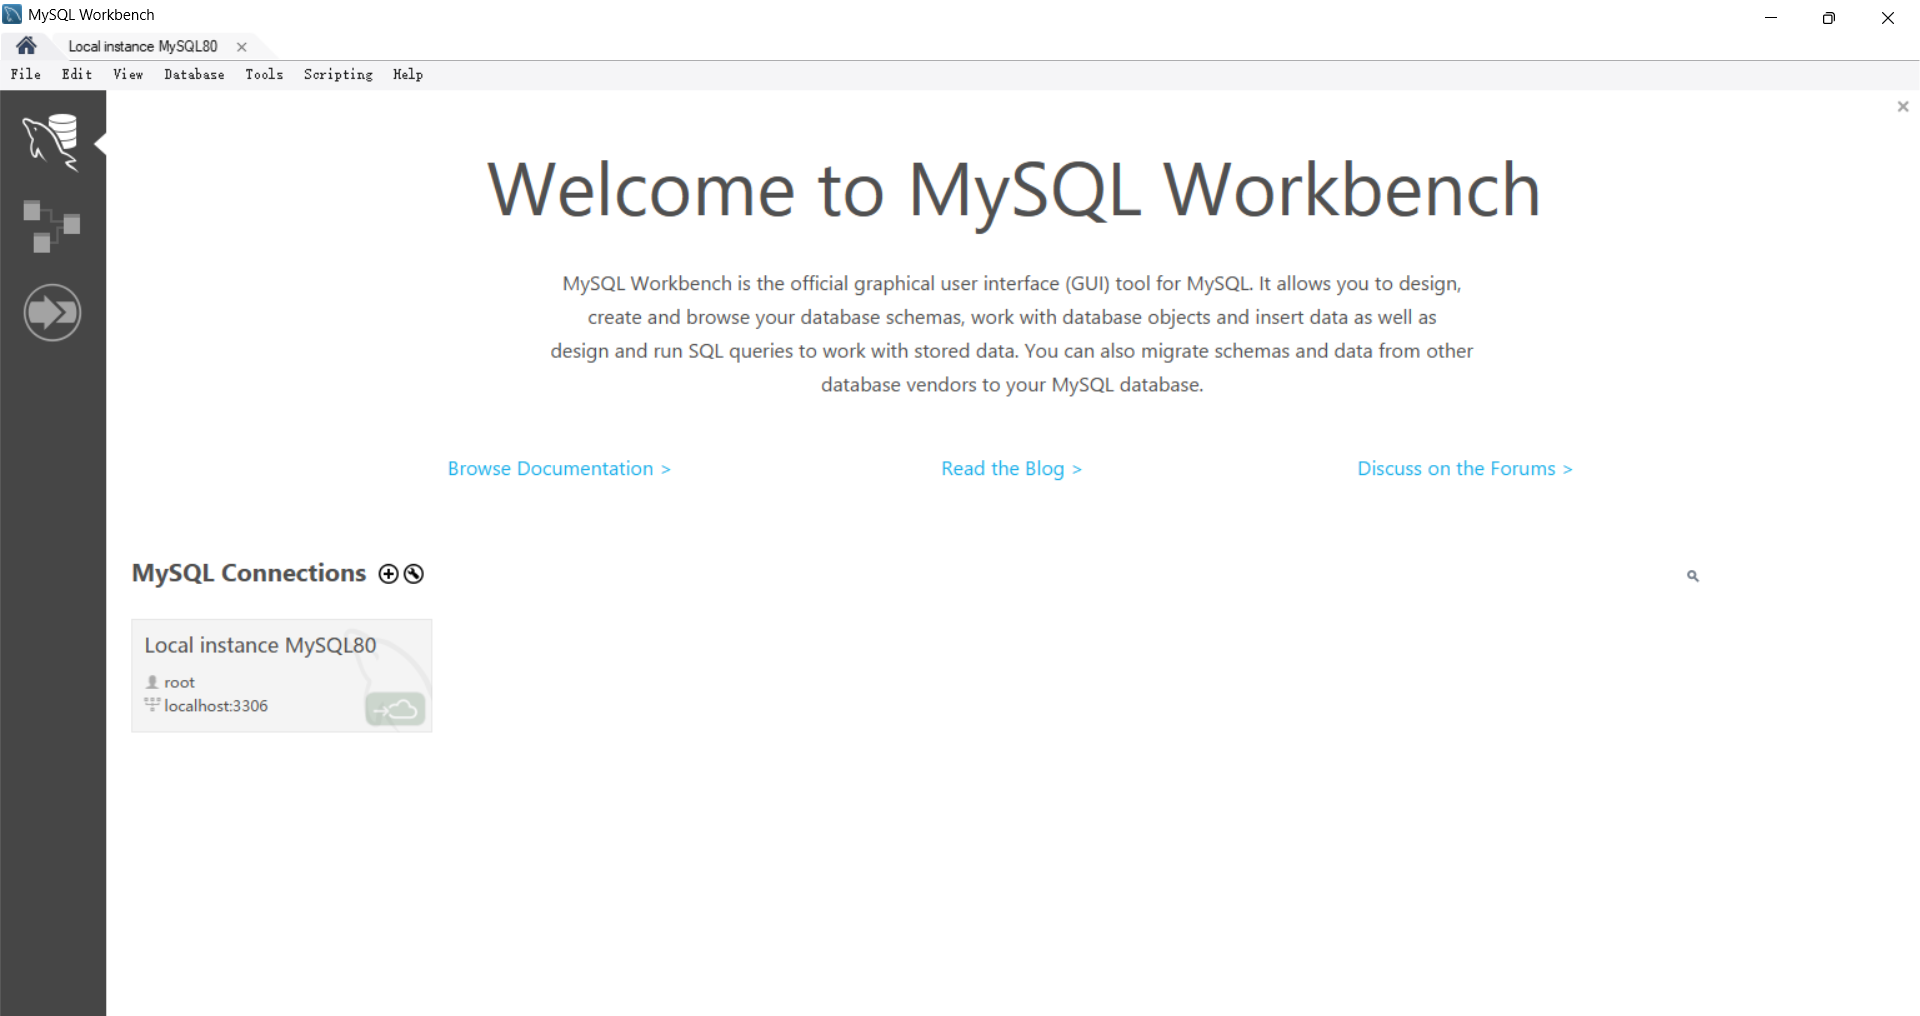Click Discuss on the Forums link

(x=1464, y=469)
